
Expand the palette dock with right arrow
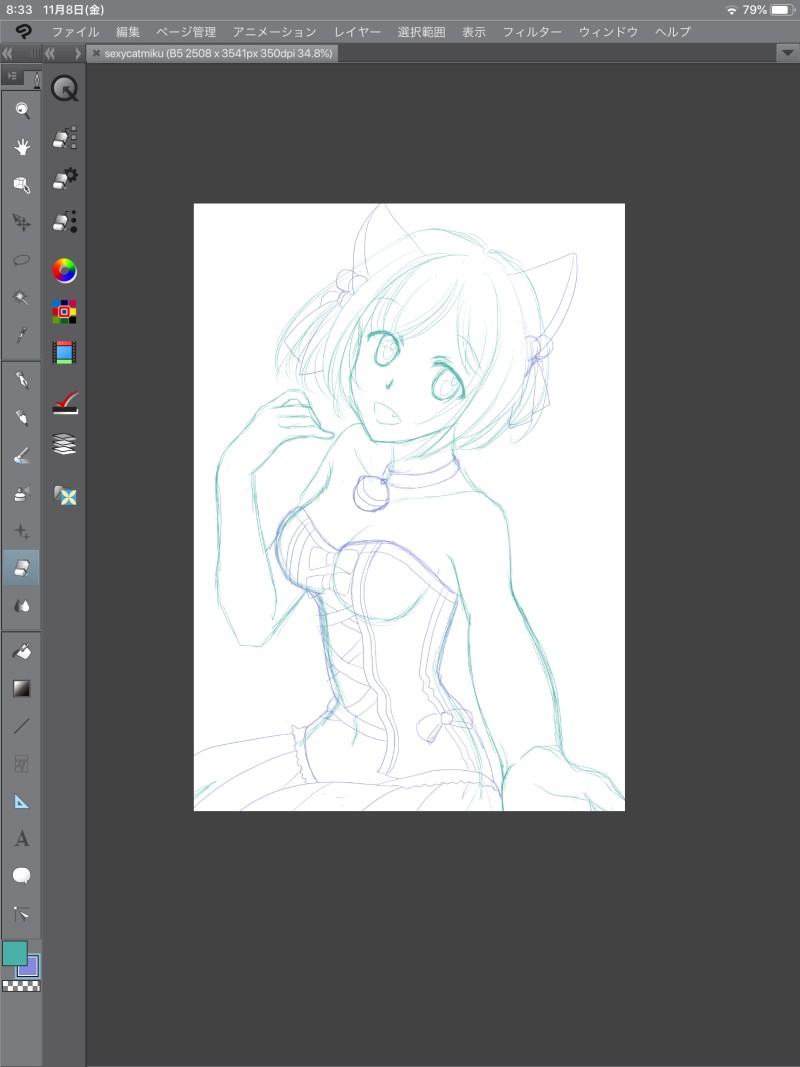78,53
